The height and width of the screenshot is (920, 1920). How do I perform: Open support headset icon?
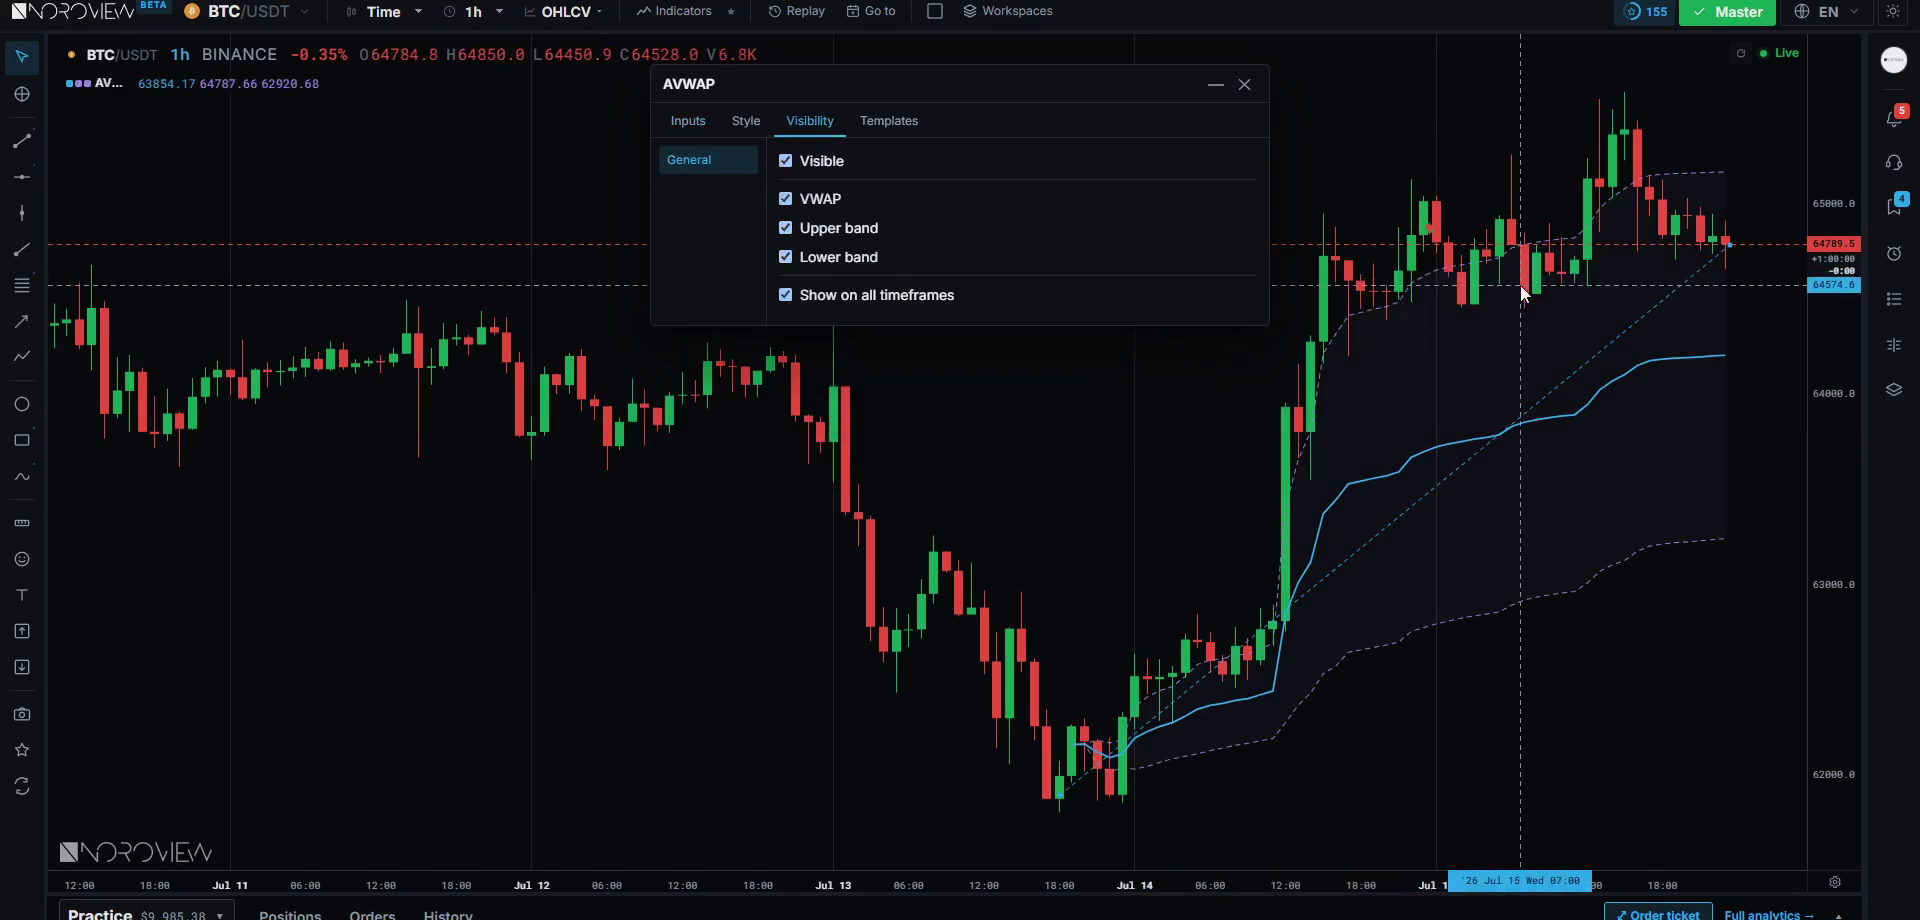[1894, 163]
